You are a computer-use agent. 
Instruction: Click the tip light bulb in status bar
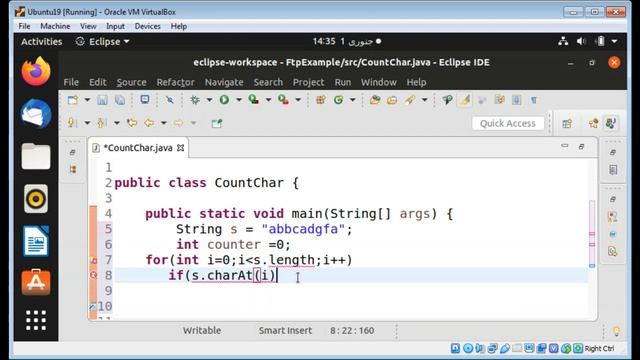616,331
